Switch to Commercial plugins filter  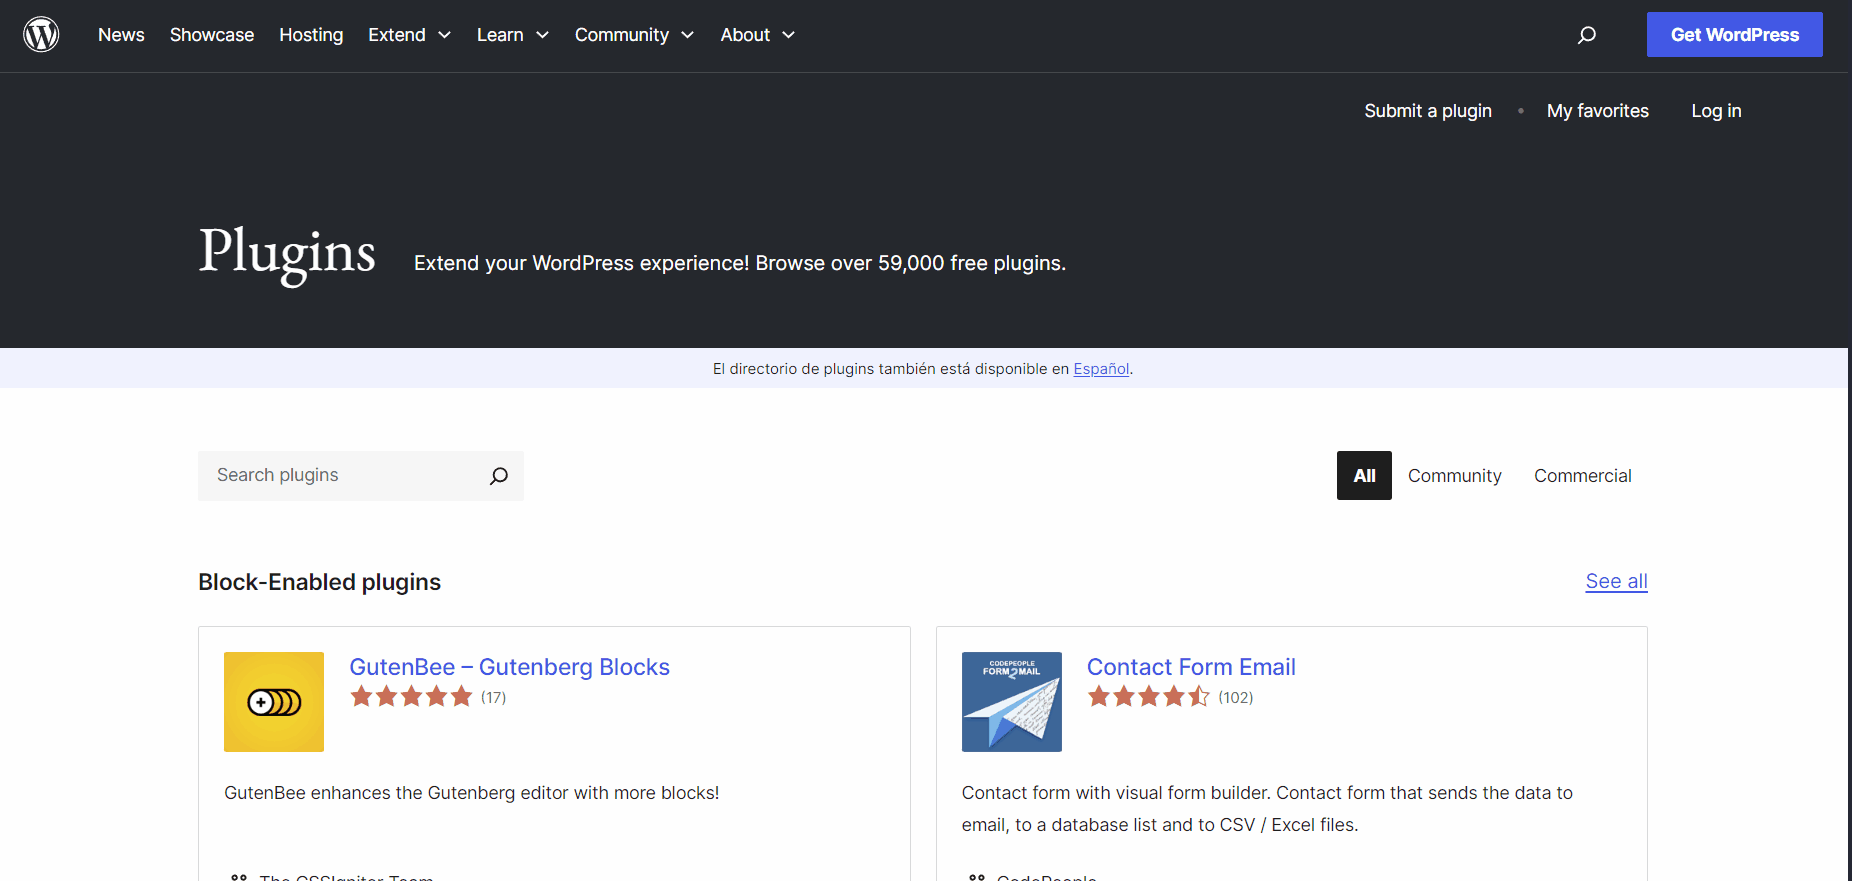(x=1582, y=476)
